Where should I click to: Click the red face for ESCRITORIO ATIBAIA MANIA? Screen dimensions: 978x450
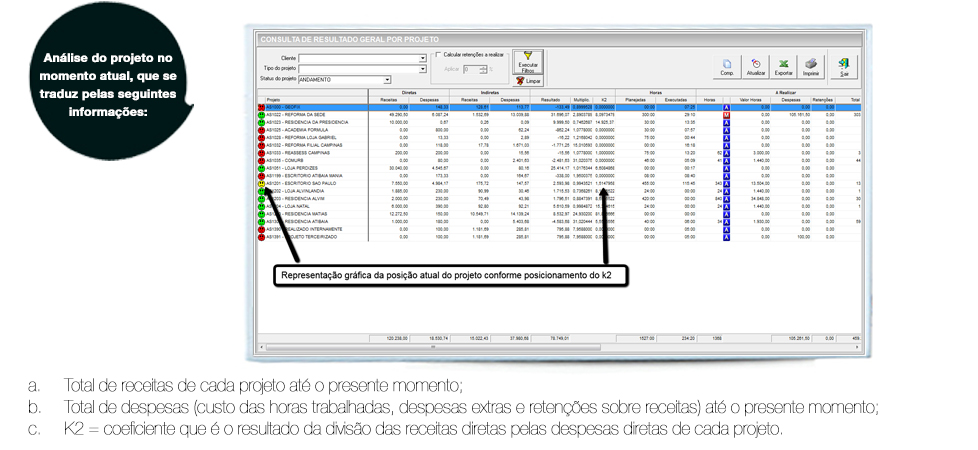tap(261, 176)
